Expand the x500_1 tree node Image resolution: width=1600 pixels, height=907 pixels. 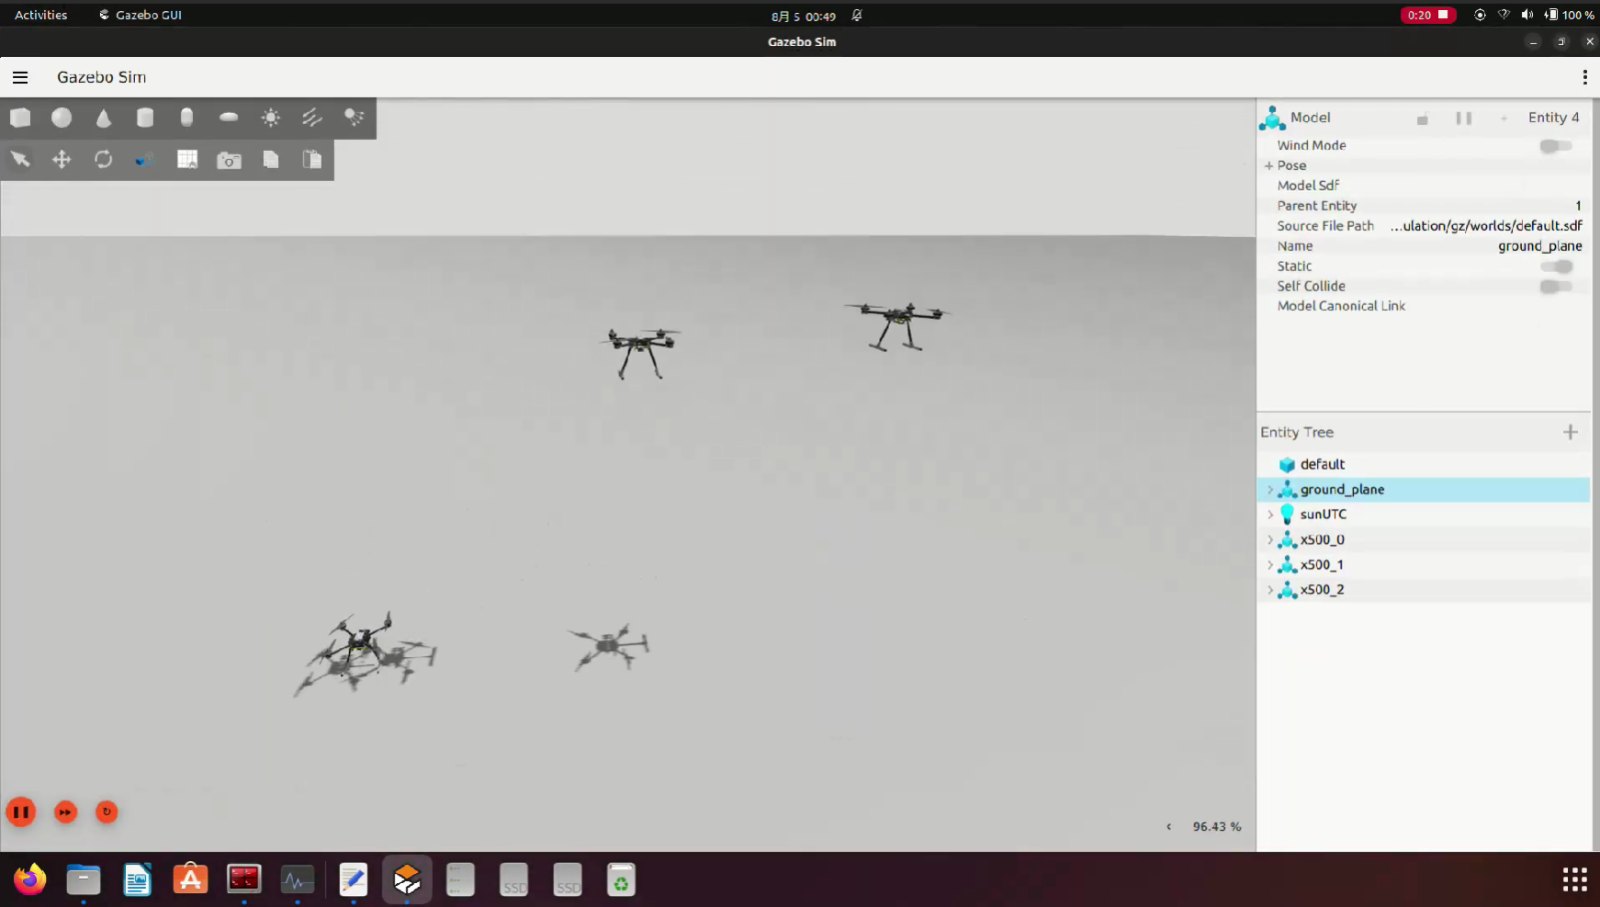click(x=1270, y=565)
